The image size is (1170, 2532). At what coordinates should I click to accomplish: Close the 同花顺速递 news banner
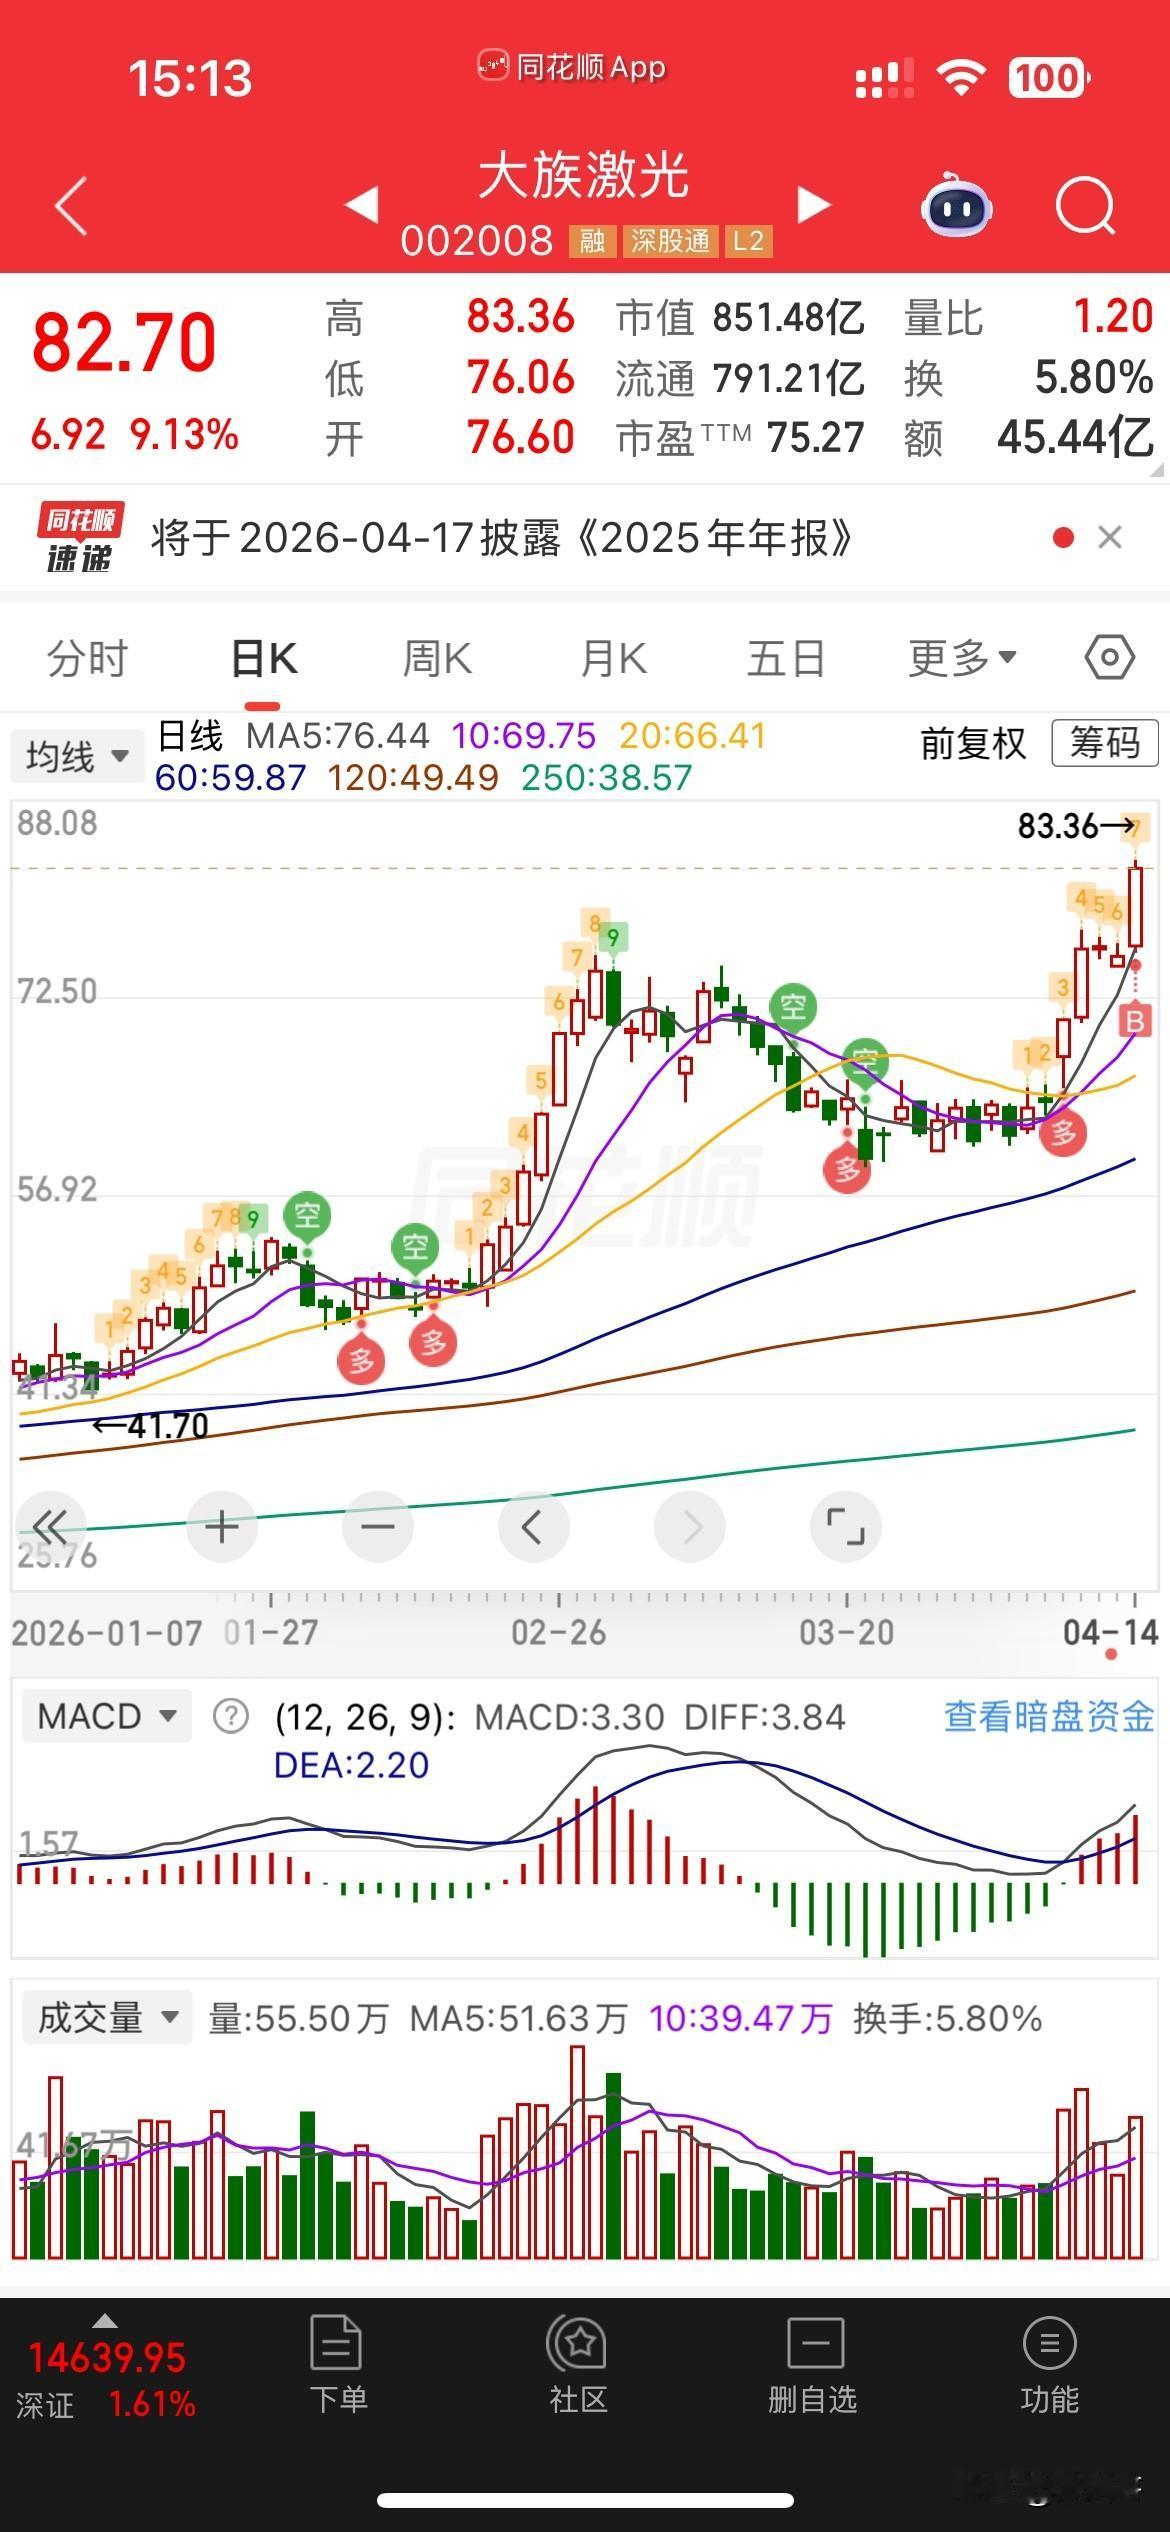1110,538
